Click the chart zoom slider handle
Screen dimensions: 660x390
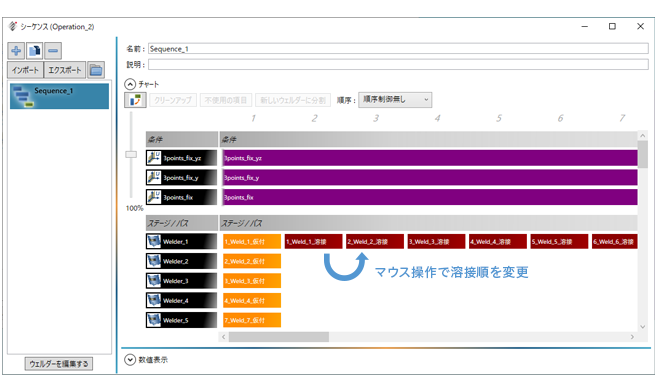click(x=131, y=154)
